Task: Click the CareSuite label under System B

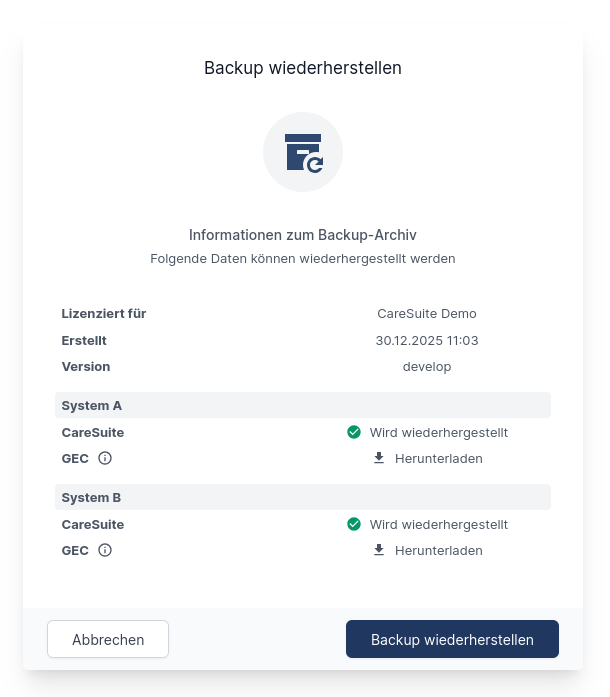Action: point(93,524)
